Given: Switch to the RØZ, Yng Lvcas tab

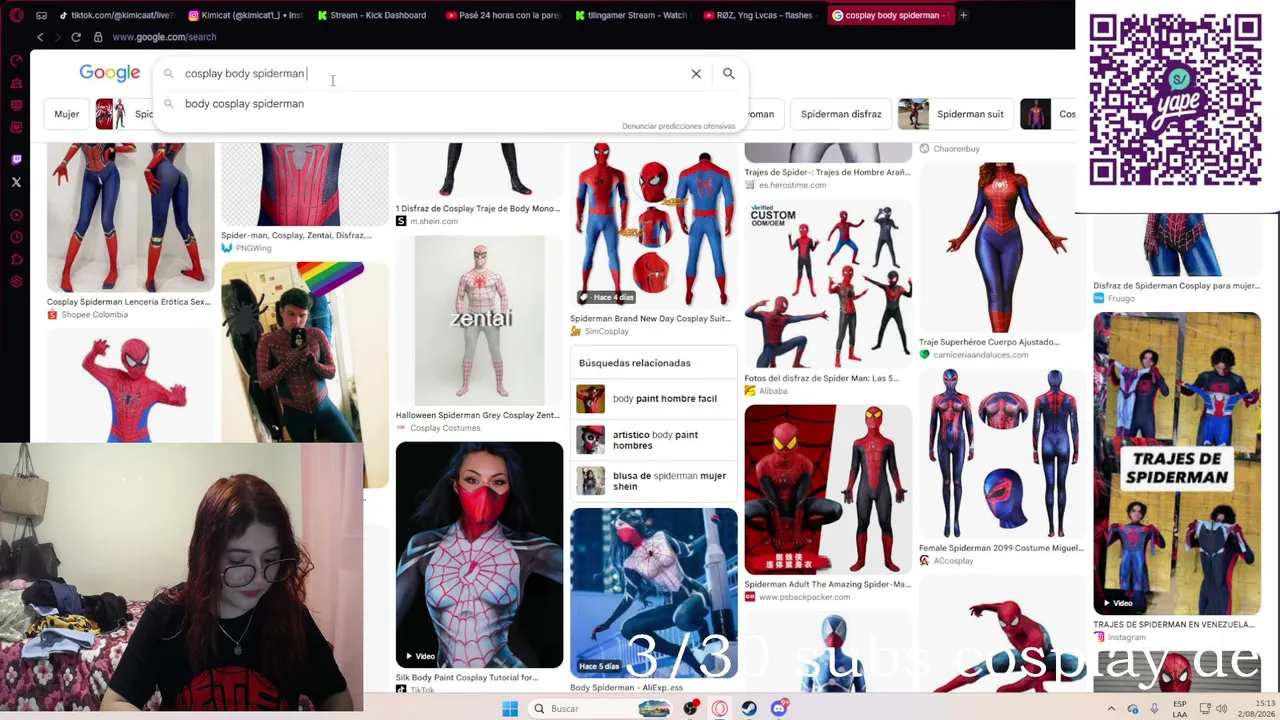Looking at the screenshot, I should coord(760,15).
